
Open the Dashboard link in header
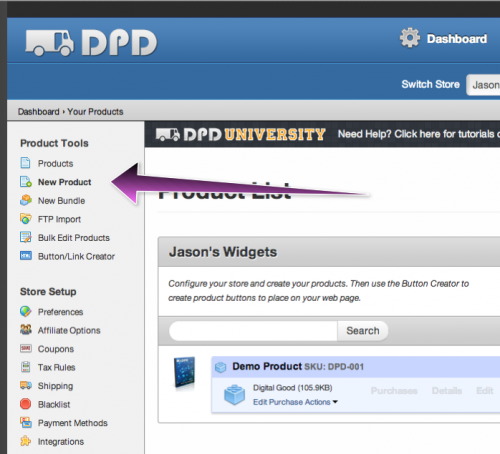(457, 39)
